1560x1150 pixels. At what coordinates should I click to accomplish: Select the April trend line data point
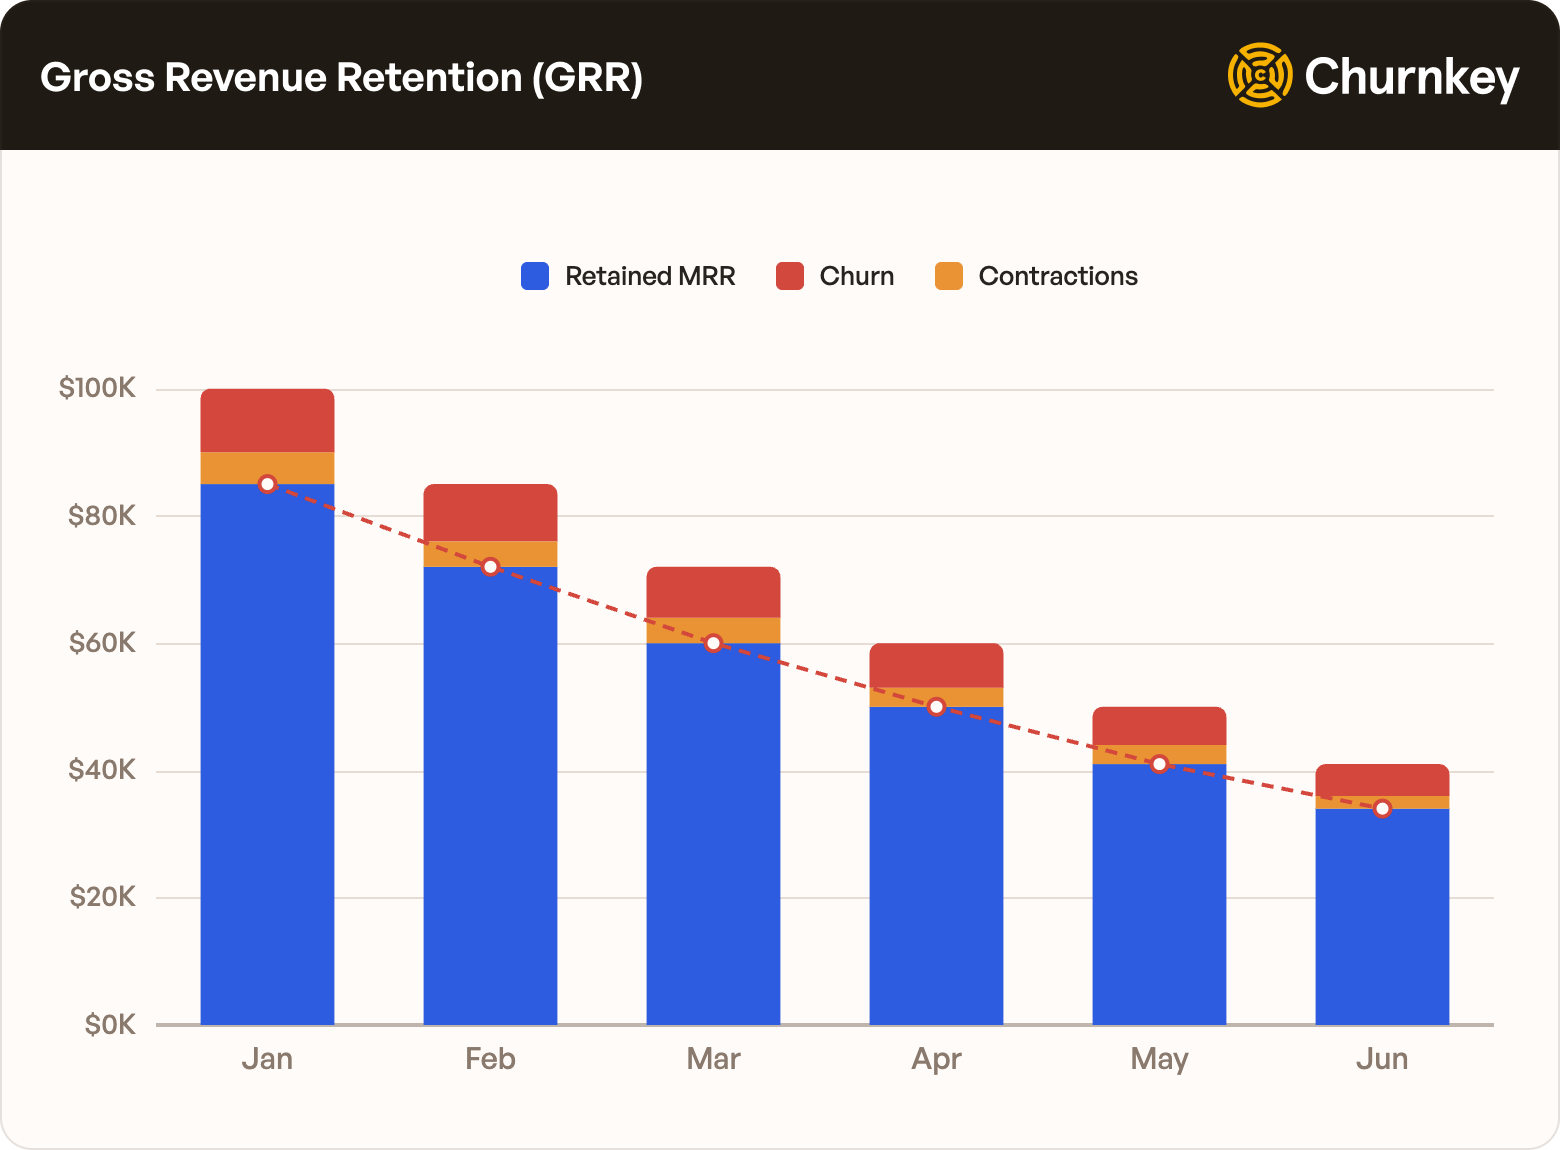(x=936, y=707)
